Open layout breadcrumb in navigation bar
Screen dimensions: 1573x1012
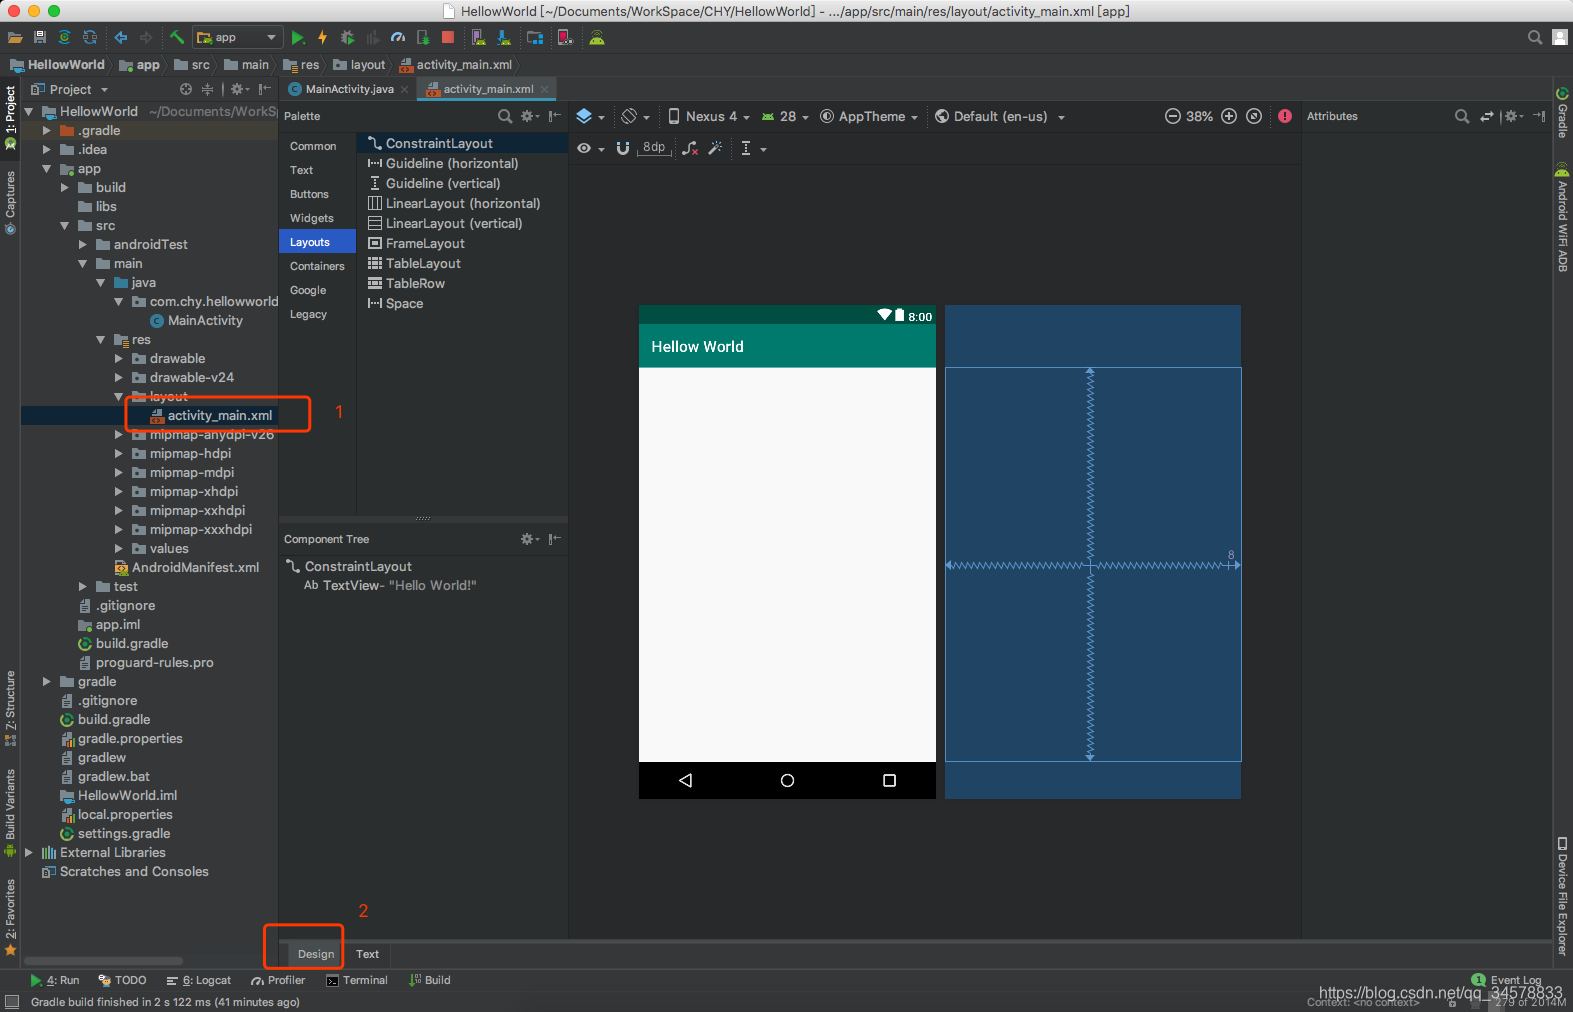click(359, 65)
